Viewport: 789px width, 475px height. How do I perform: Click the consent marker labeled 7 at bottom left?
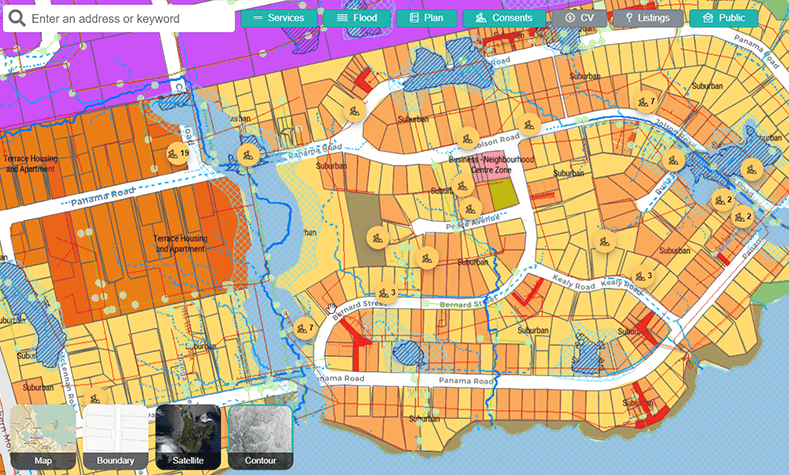[x=302, y=327]
